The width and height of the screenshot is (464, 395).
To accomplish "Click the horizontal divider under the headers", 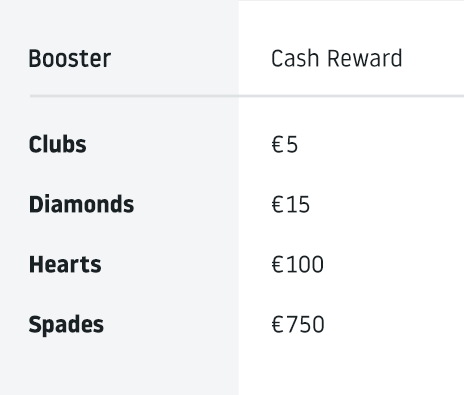I will click(247, 96).
